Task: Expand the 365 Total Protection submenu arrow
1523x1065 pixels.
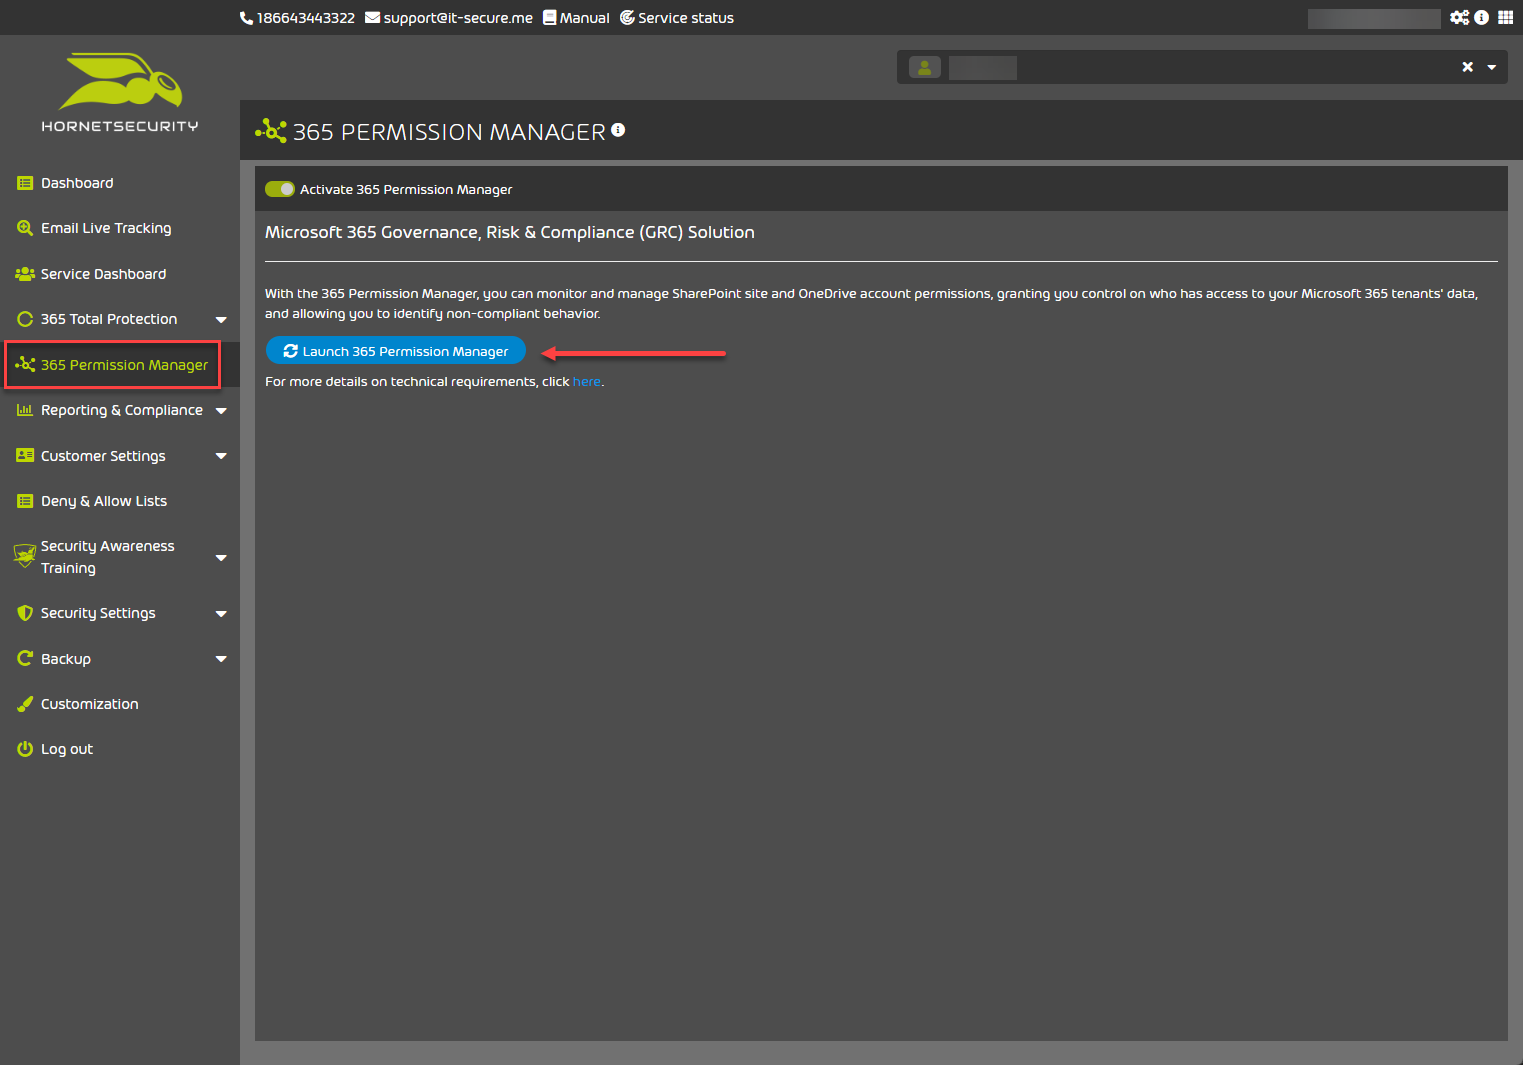Action: (x=221, y=320)
